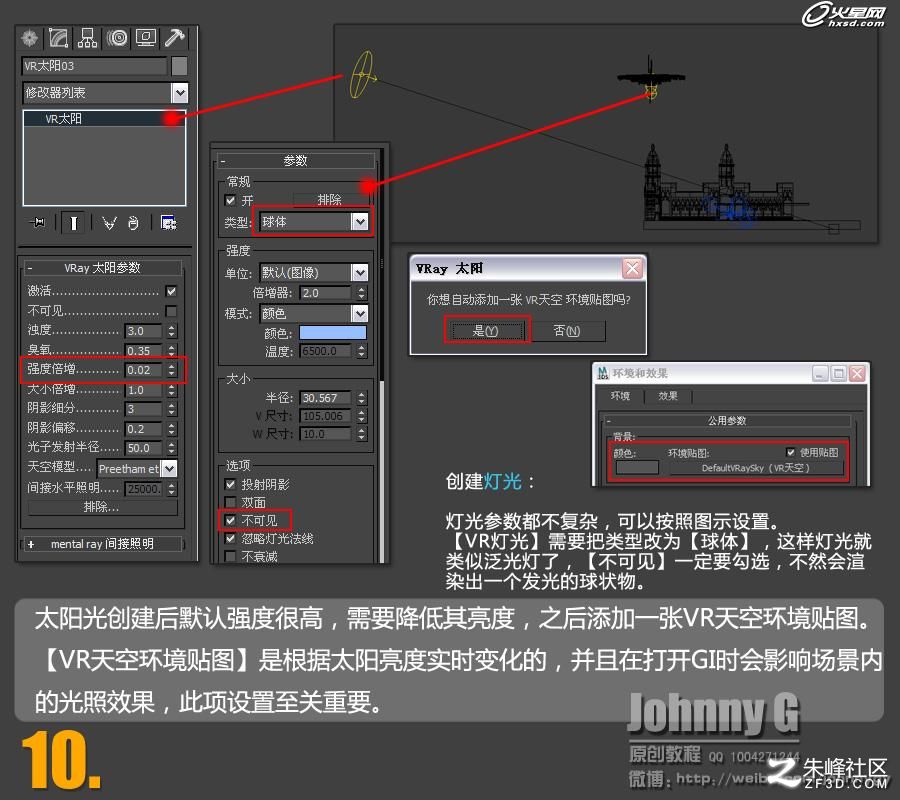Click the 光子发射半径 spinner arrows
Image resolution: width=900 pixels, height=800 pixels.
(x=172, y=448)
